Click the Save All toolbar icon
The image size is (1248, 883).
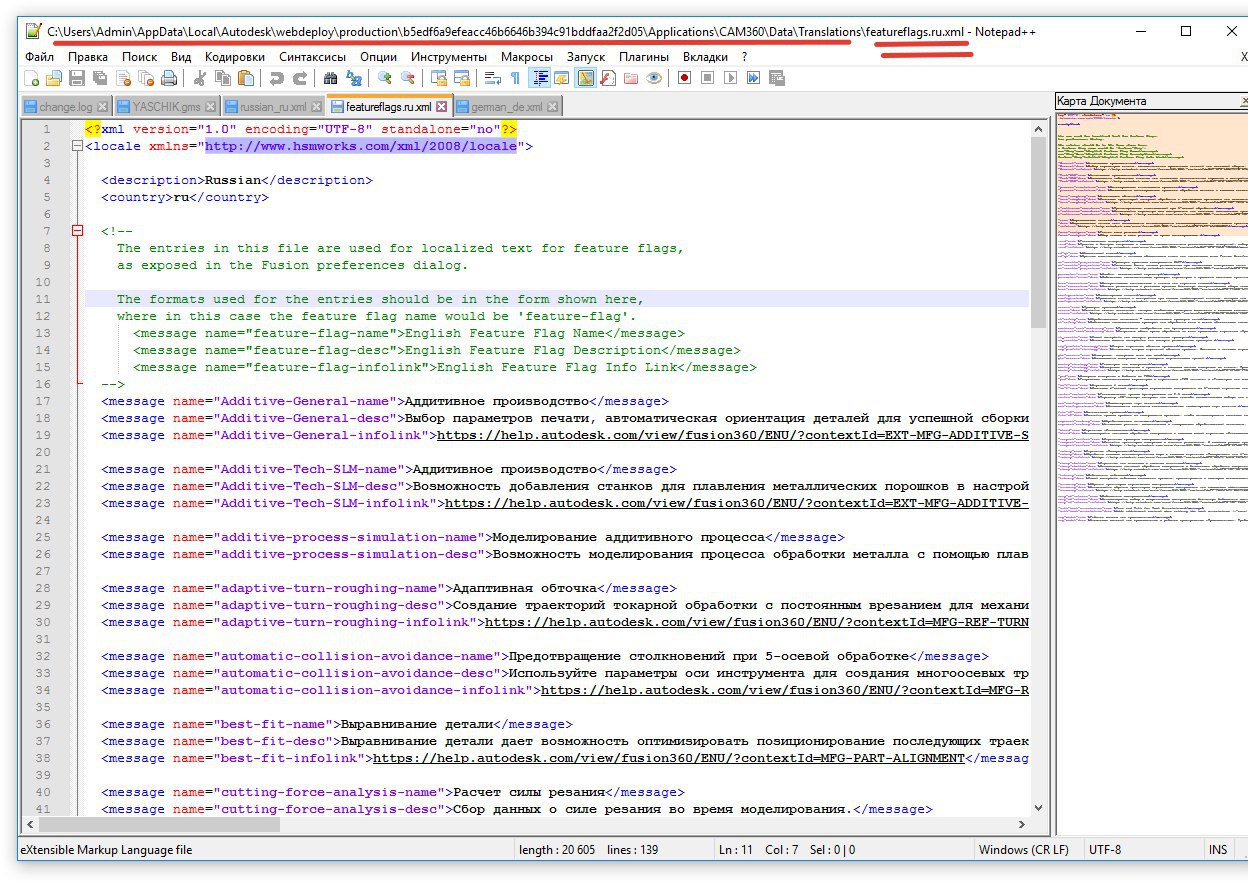(99, 78)
